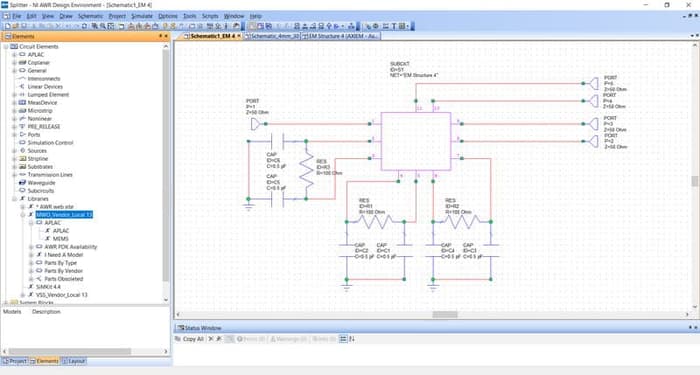
Task: Open the Scripts menu
Action: pyautogui.click(x=210, y=16)
